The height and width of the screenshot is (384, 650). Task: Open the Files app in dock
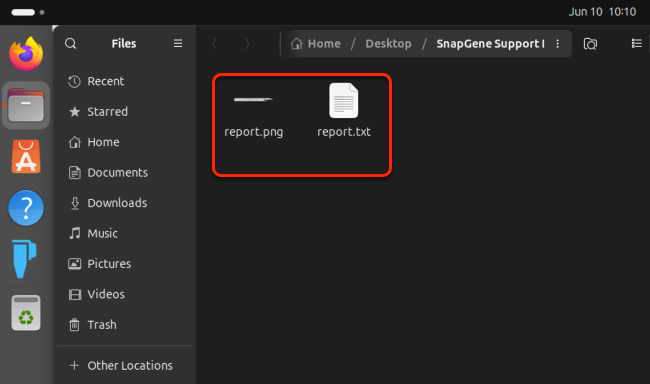(26, 105)
